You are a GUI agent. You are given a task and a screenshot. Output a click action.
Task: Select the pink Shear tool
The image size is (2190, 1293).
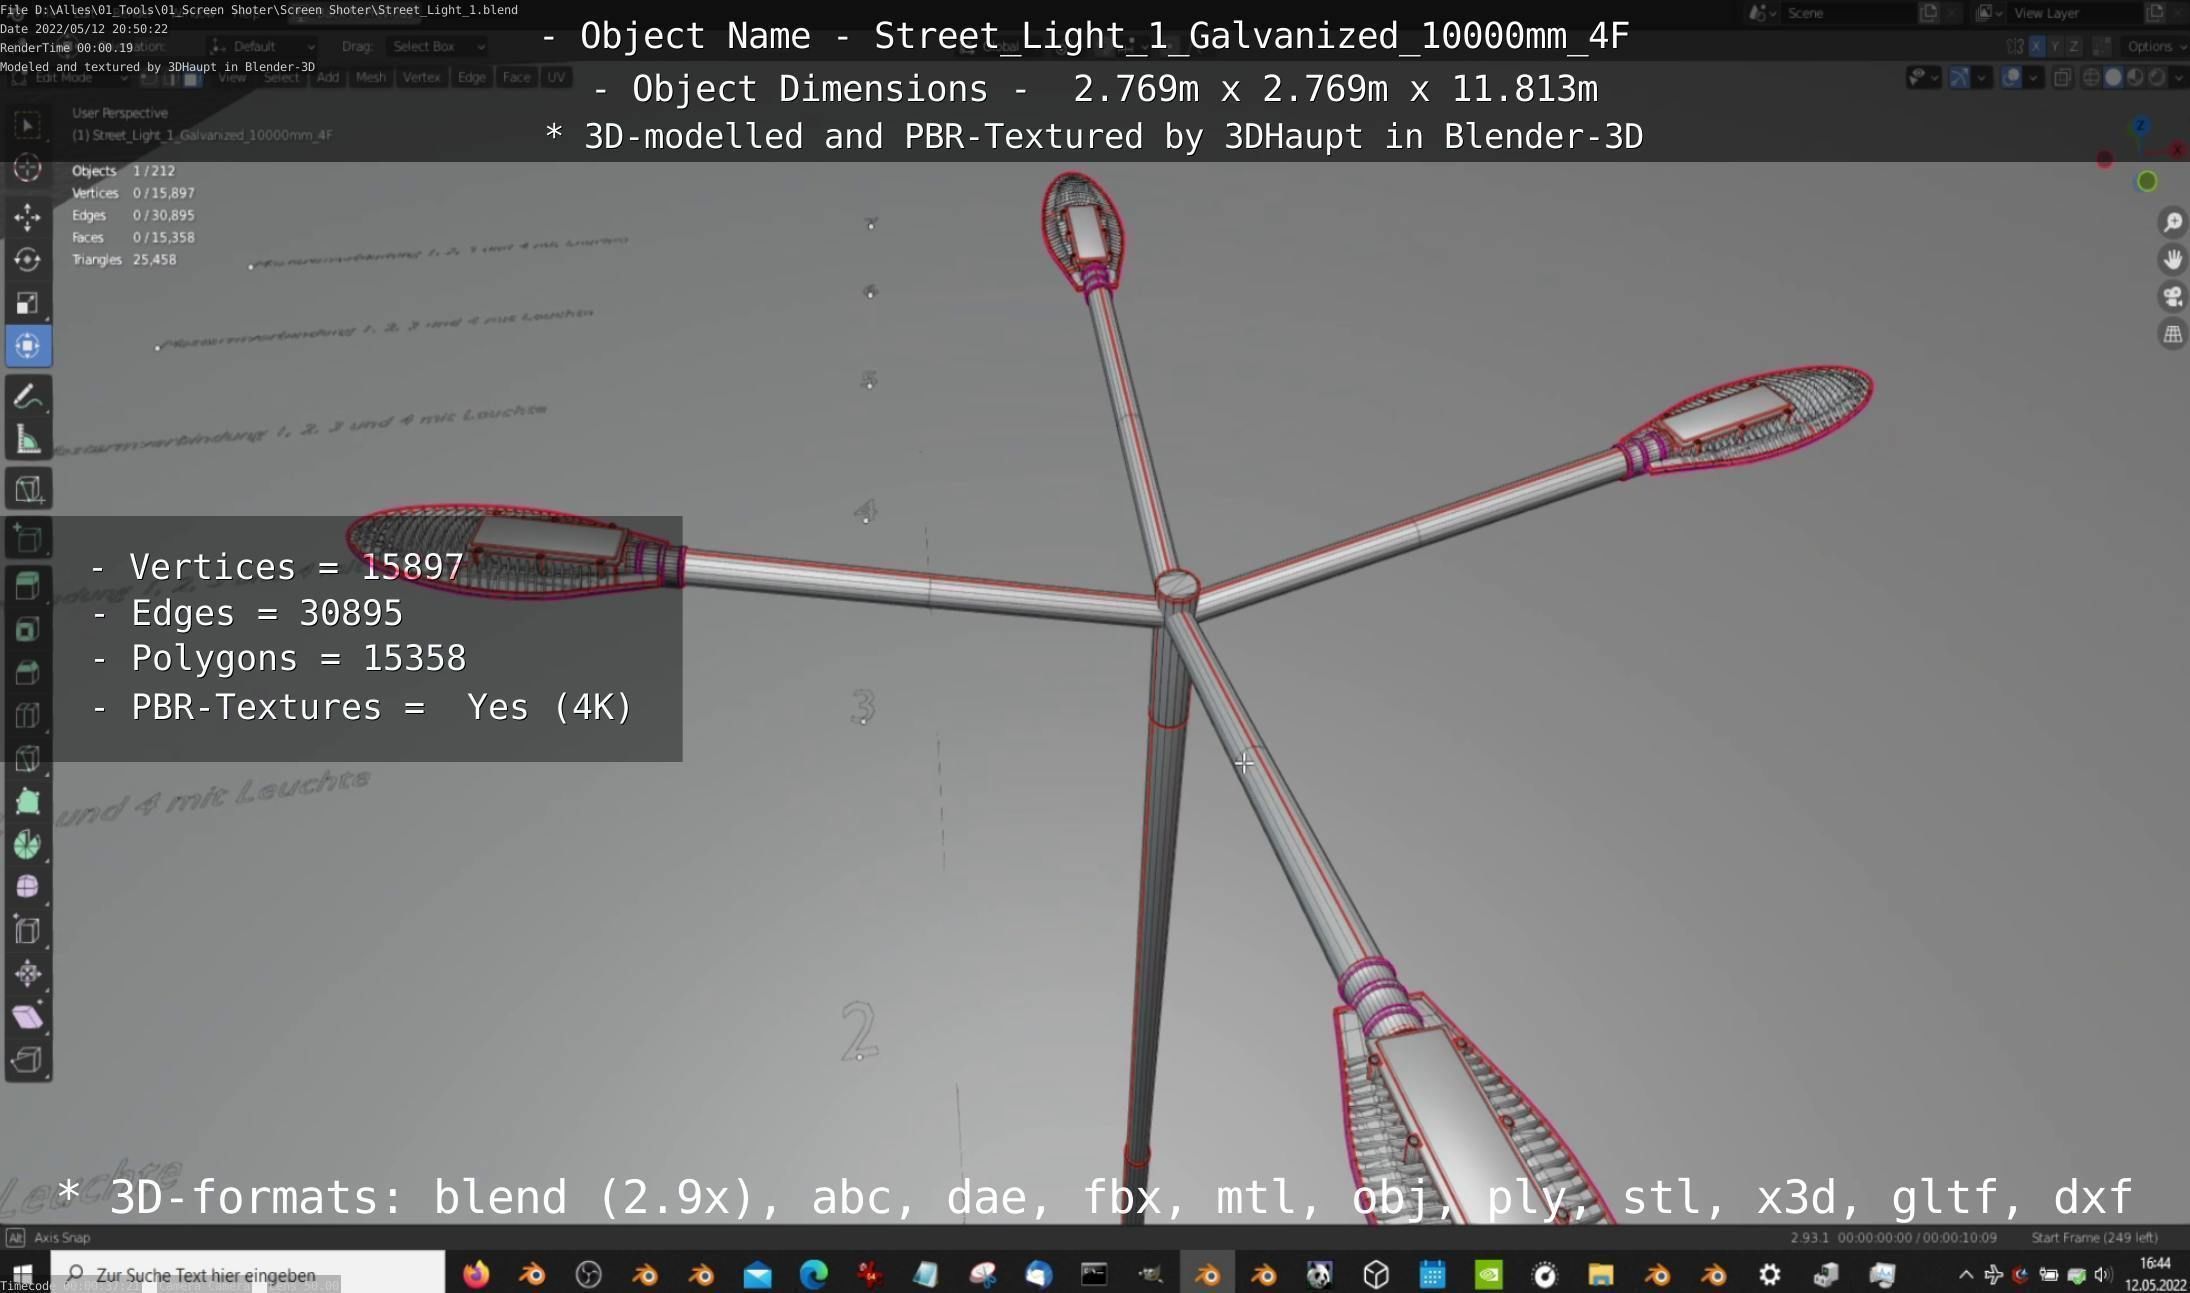[x=27, y=1017]
